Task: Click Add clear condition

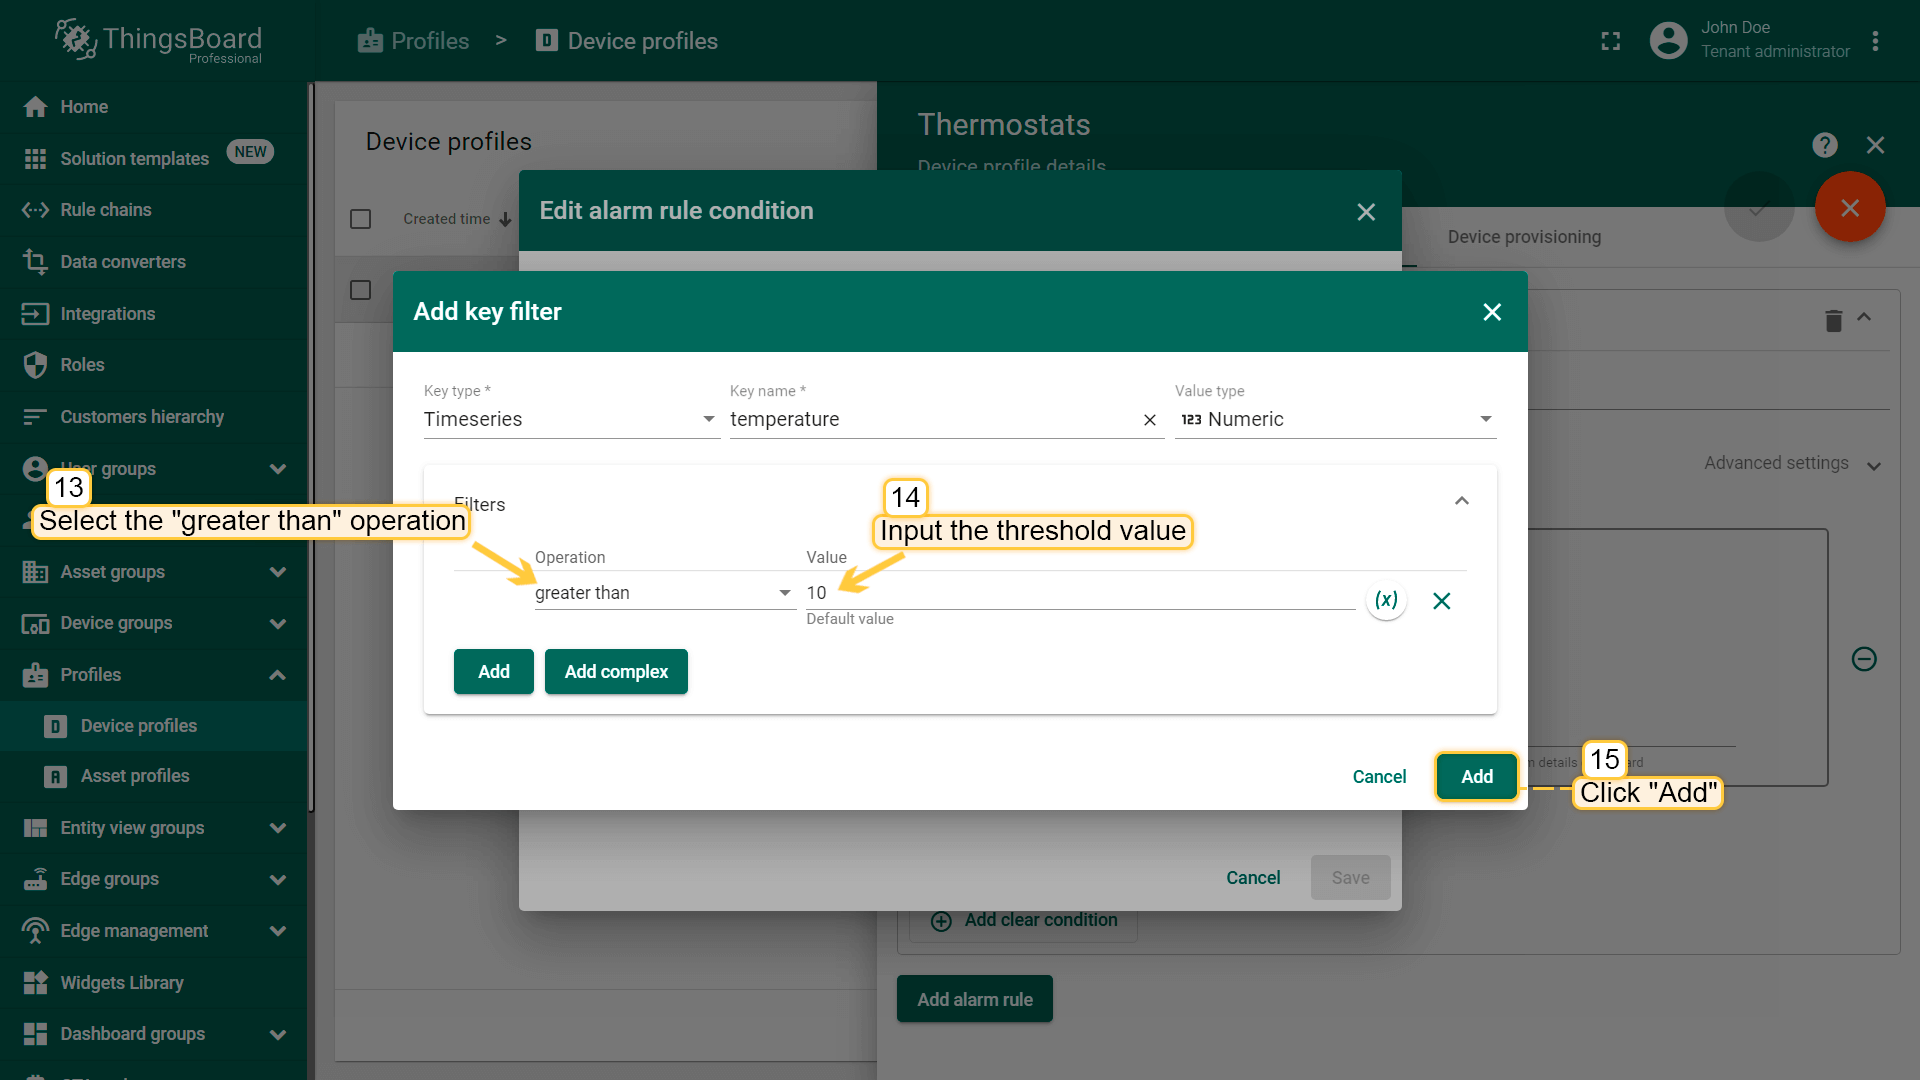Action: tap(1024, 921)
